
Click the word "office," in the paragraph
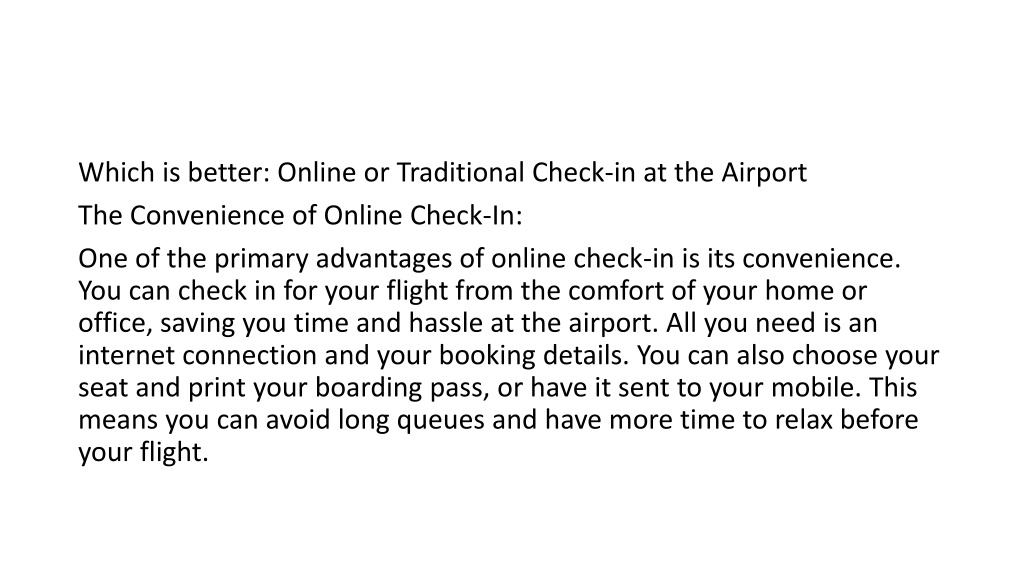click(116, 323)
